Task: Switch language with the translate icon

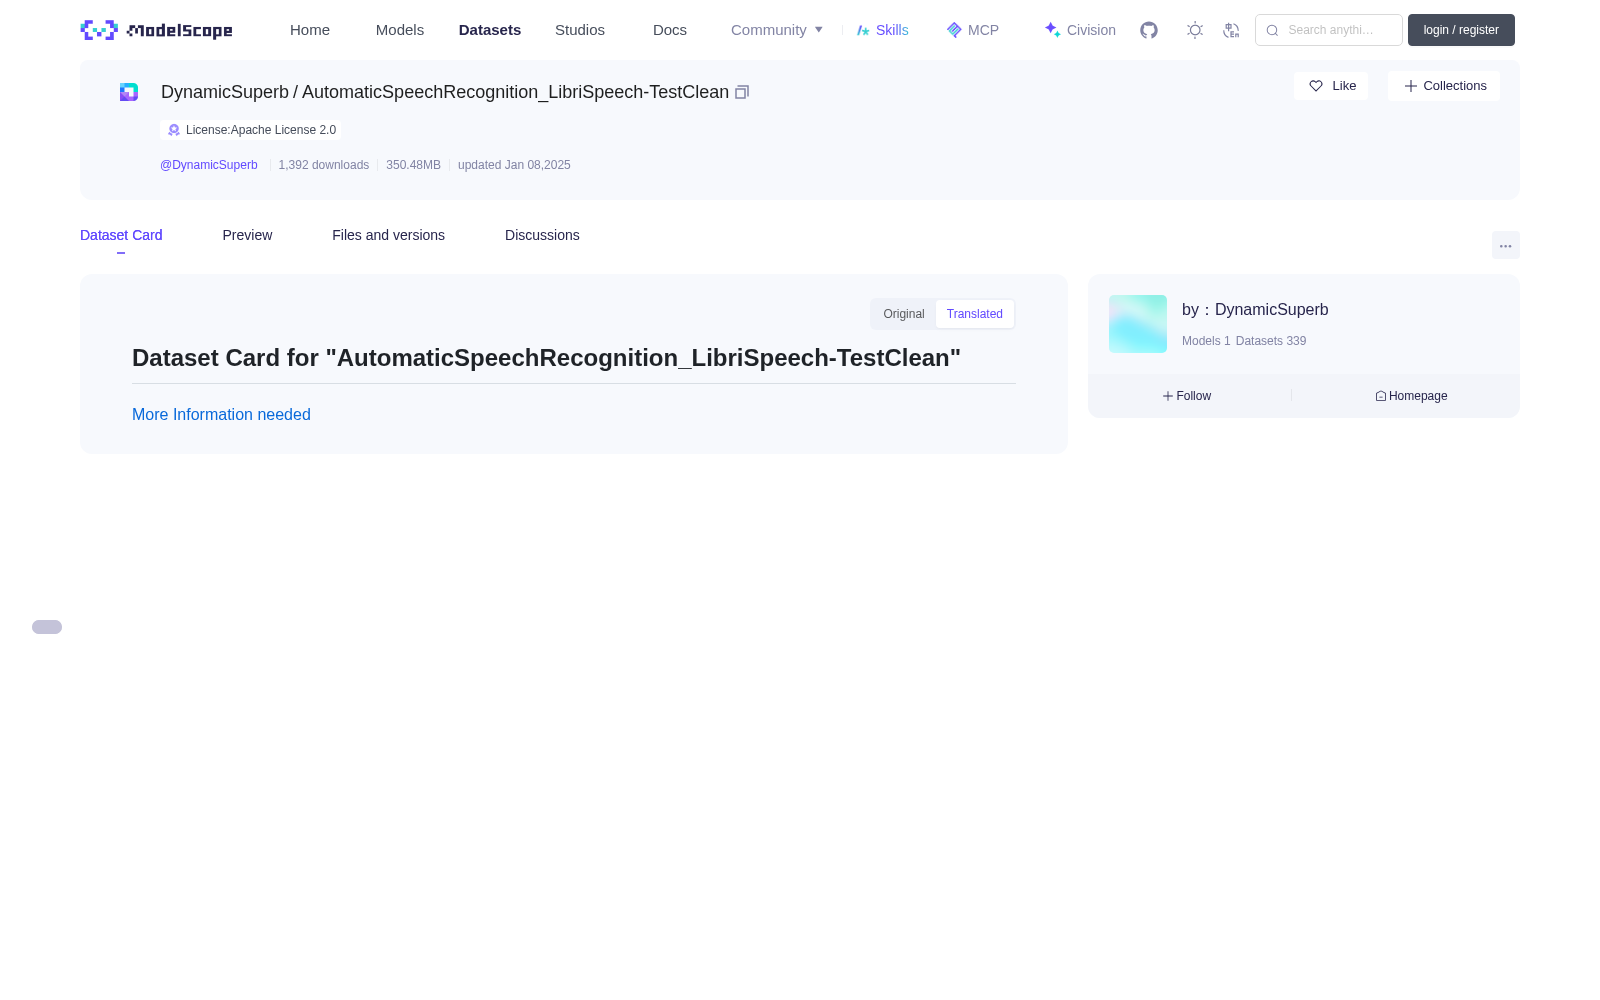Action: point(1231,30)
